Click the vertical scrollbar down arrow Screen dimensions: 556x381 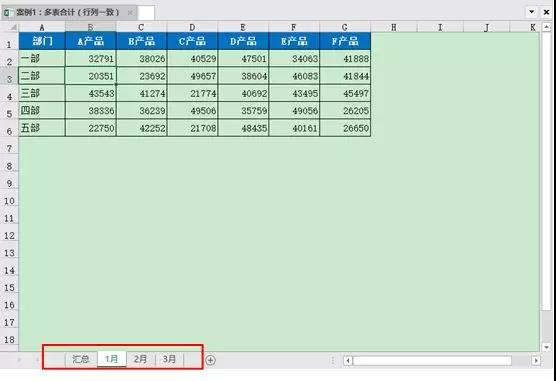click(x=546, y=347)
